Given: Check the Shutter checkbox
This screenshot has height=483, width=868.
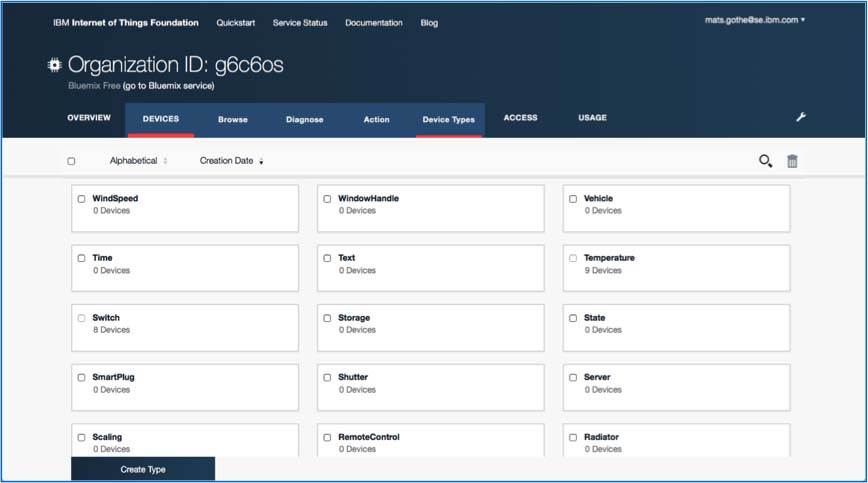Looking at the screenshot, I should [x=327, y=377].
